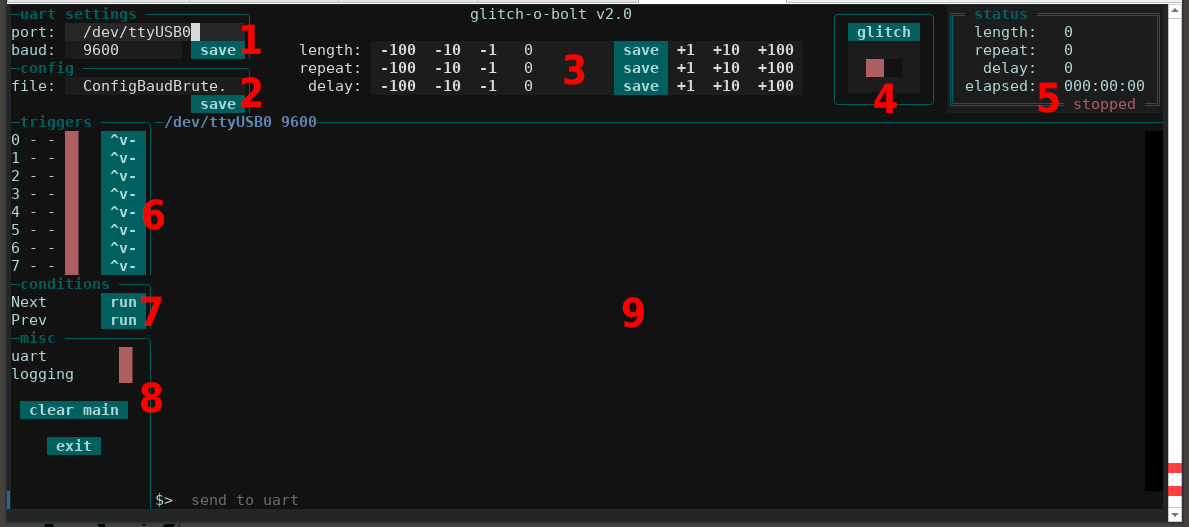Run the Prev condition
The height and width of the screenshot is (527, 1189).
point(123,320)
